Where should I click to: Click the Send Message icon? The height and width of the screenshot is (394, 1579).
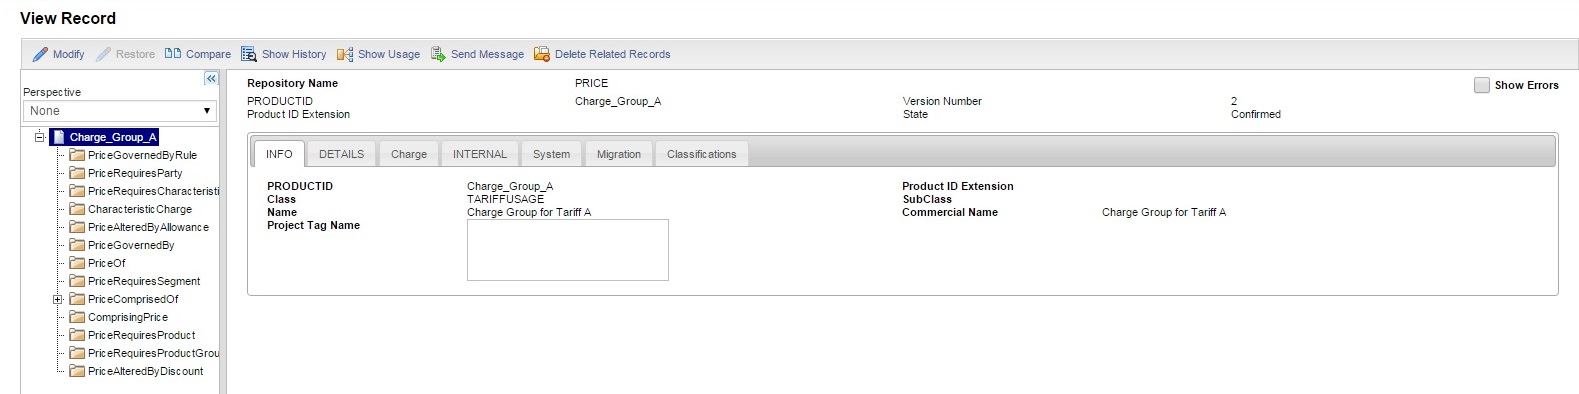[x=438, y=54]
